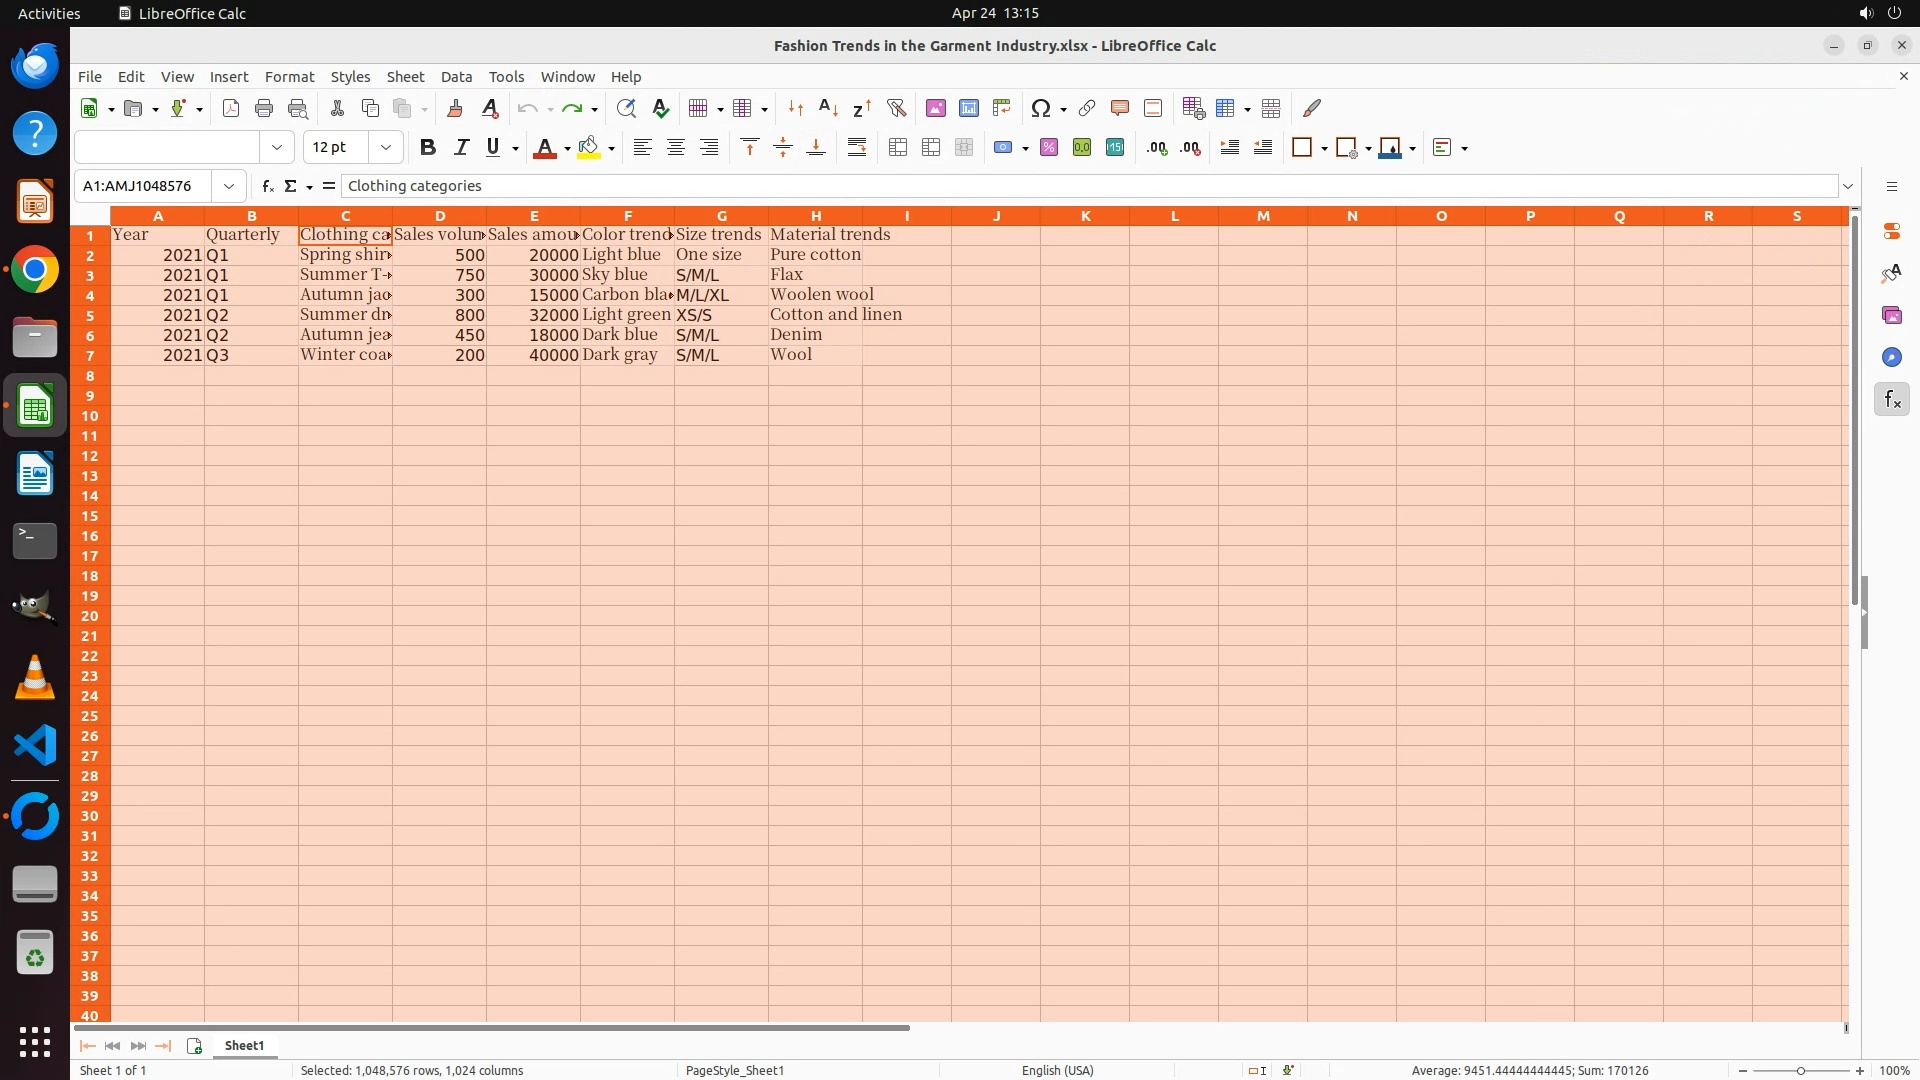This screenshot has height=1080, width=1920.
Task: Toggle Bold formatting
Action: (x=428, y=148)
